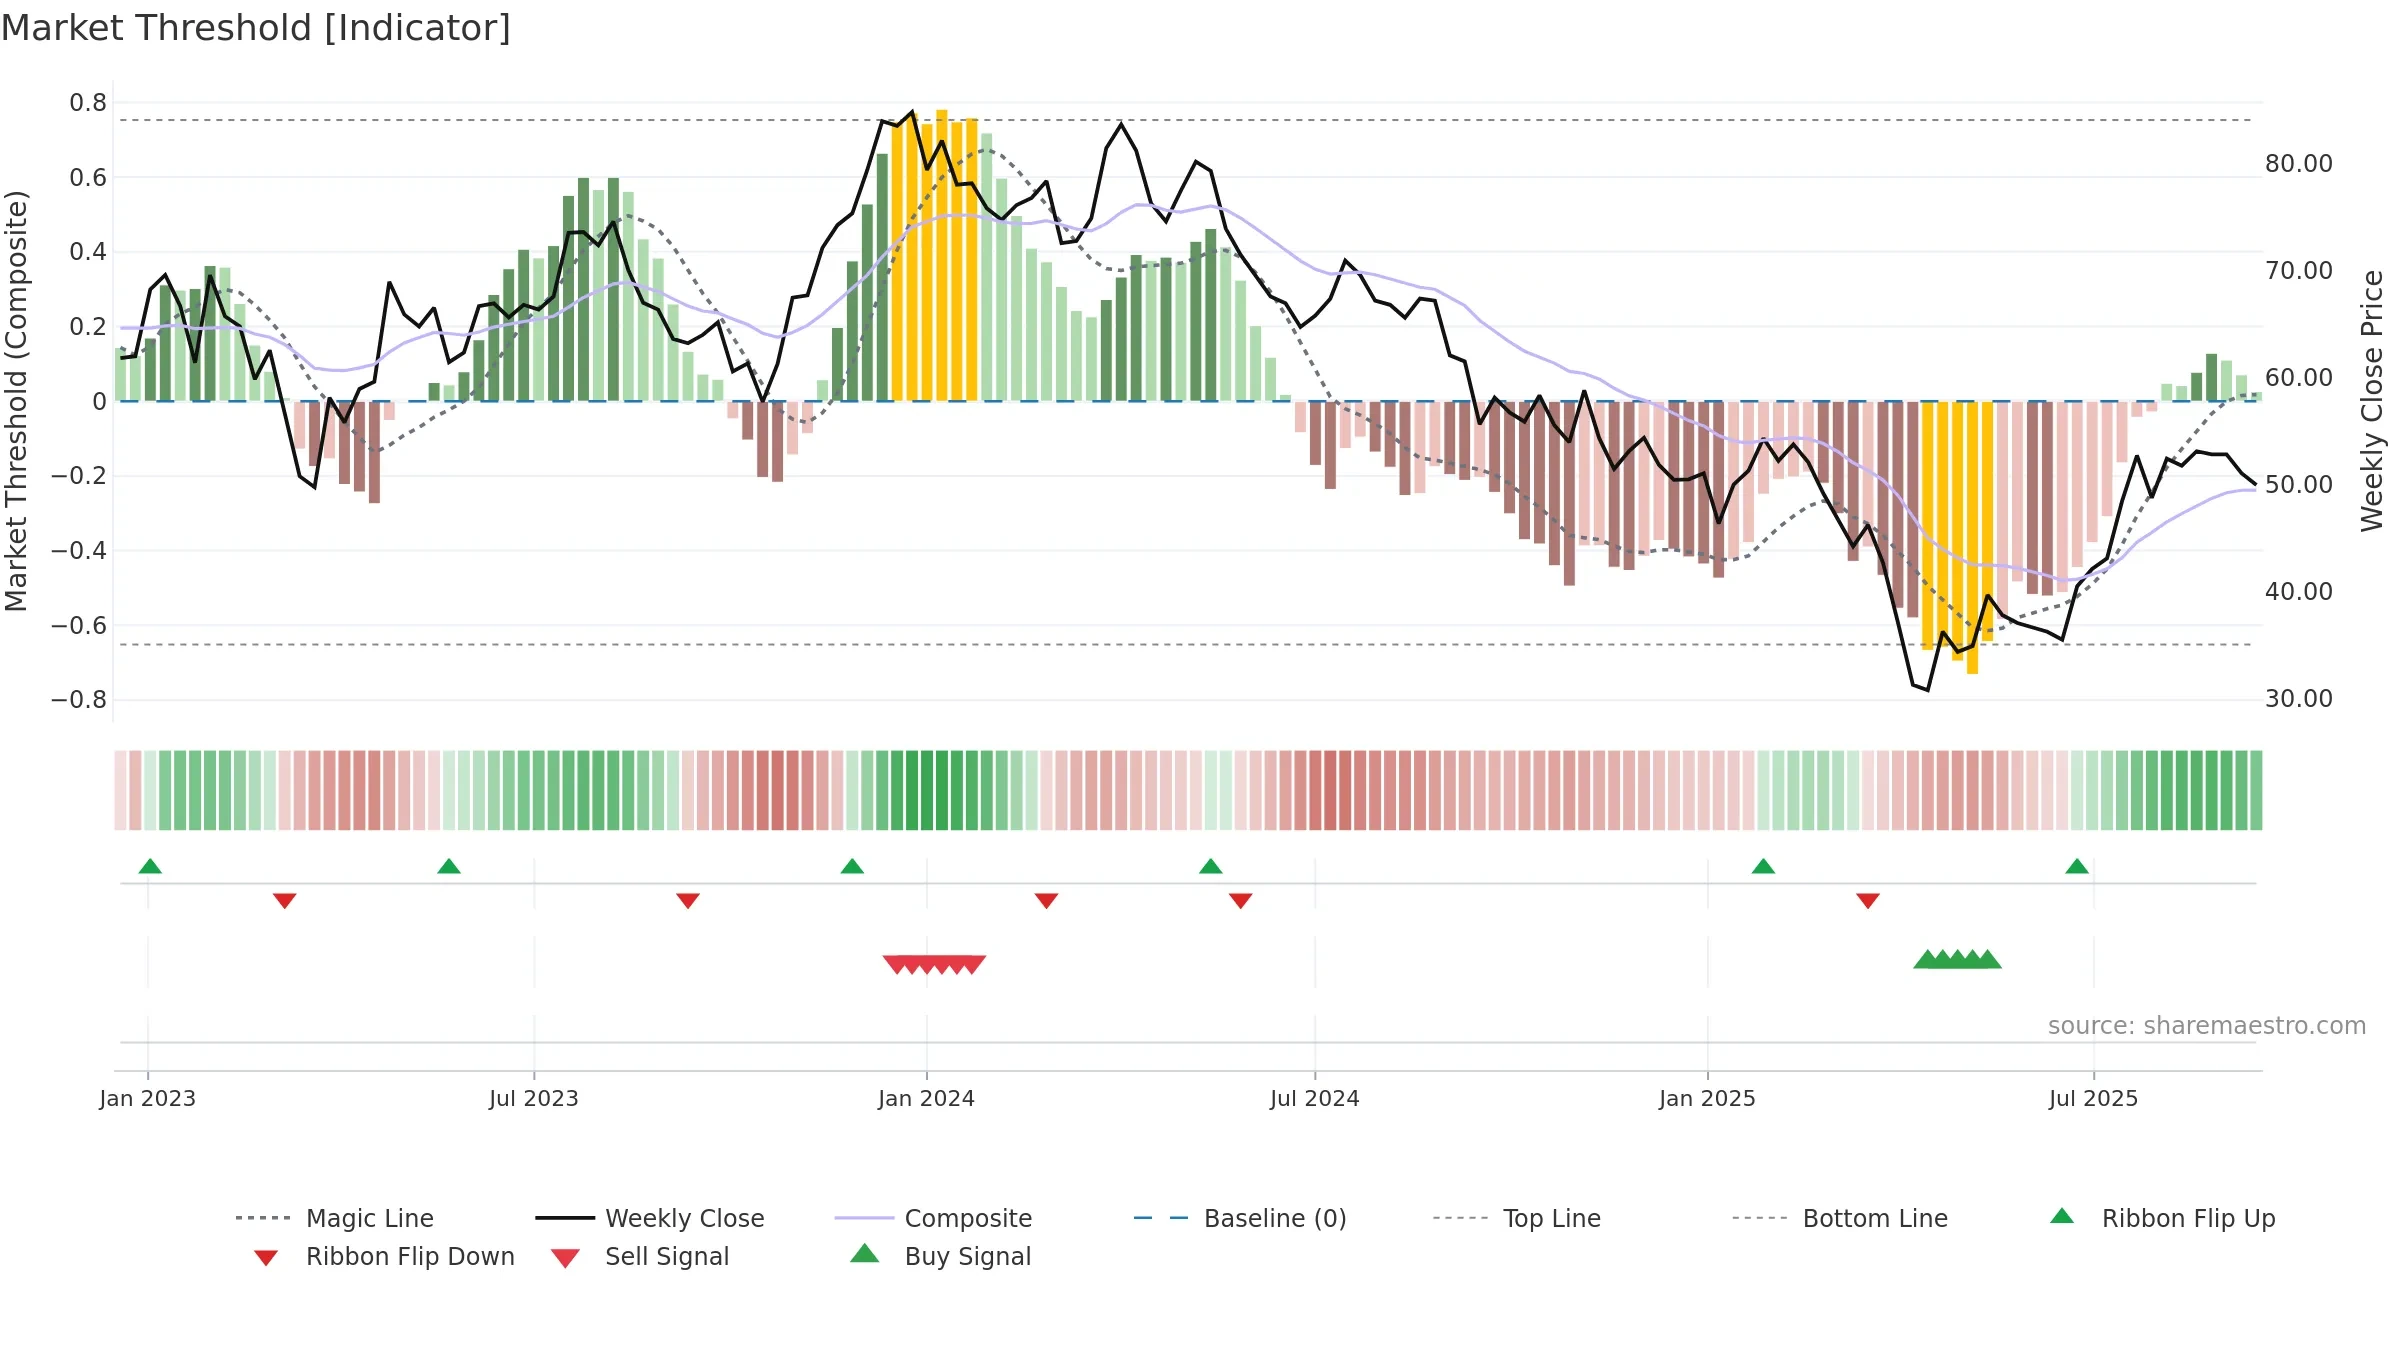Click the 80.00 price tick on right axis
Image resolution: width=2400 pixels, height=1350 pixels.
(2299, 164)
